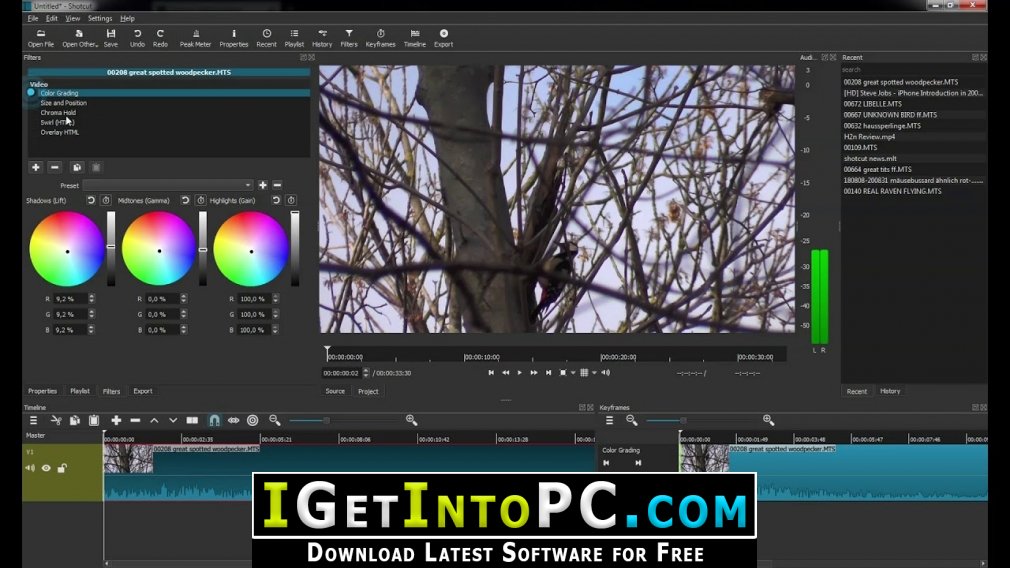The height and width of the screenshot is (568, 1010).
Task: Click the timeline paste clipboard icon
Action: pyautogui.click(x=94, y=421)
